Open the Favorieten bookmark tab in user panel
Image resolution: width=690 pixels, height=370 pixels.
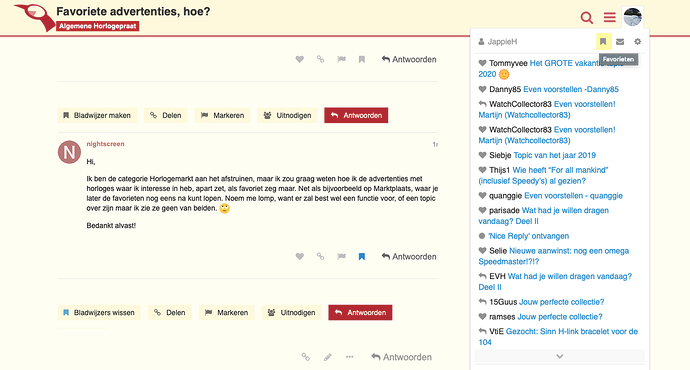(x=603, y=41)
